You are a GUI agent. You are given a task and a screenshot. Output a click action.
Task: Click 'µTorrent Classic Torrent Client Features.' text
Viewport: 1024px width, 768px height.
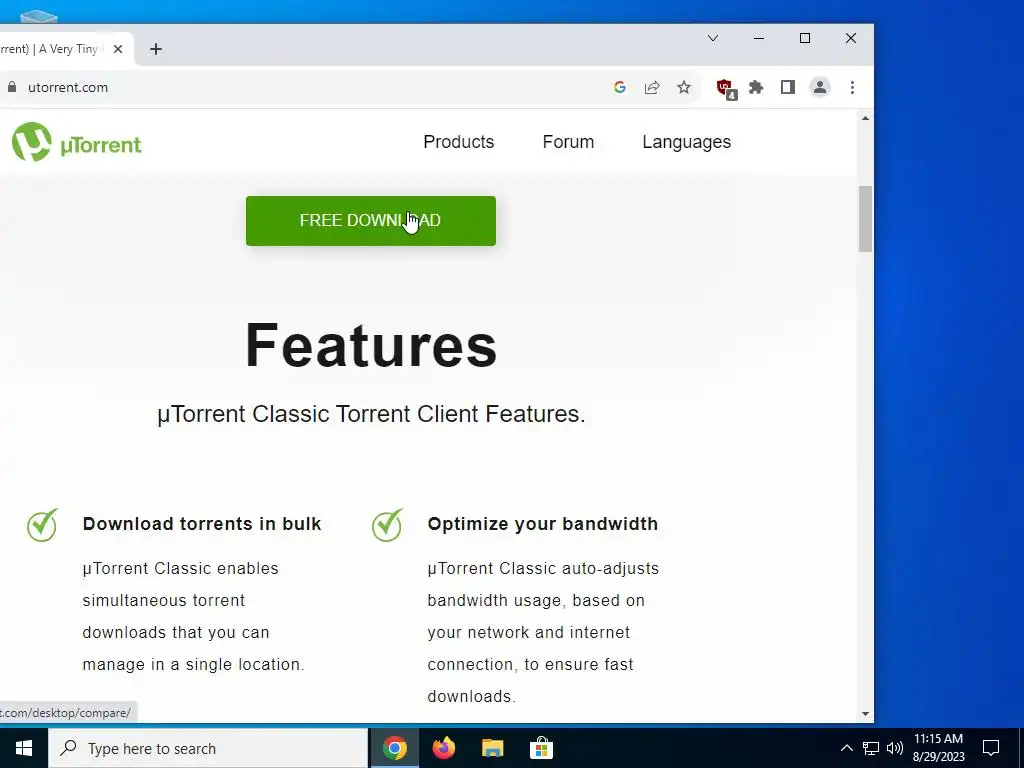click(371, 414)
